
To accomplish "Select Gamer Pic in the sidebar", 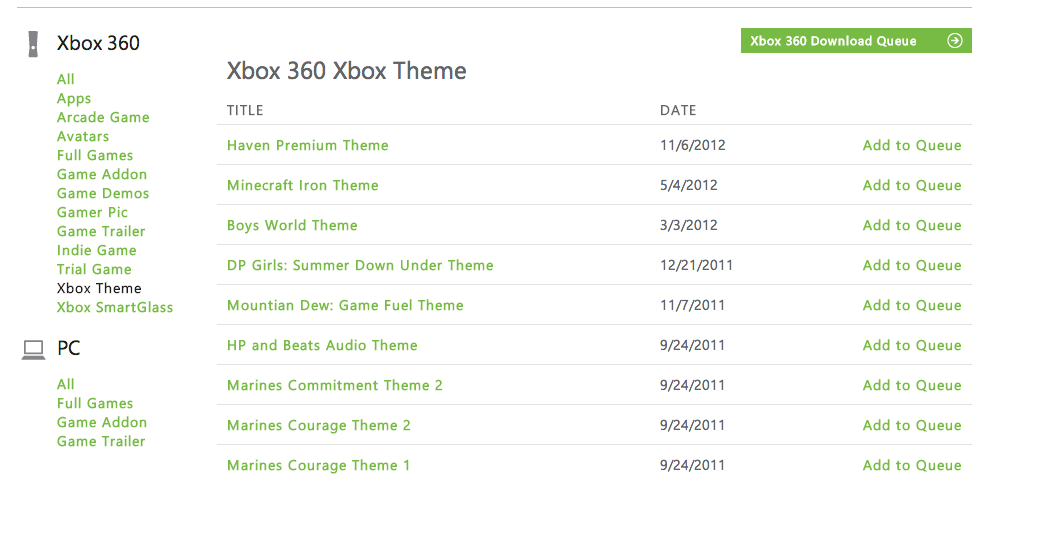I will [92, 212].
